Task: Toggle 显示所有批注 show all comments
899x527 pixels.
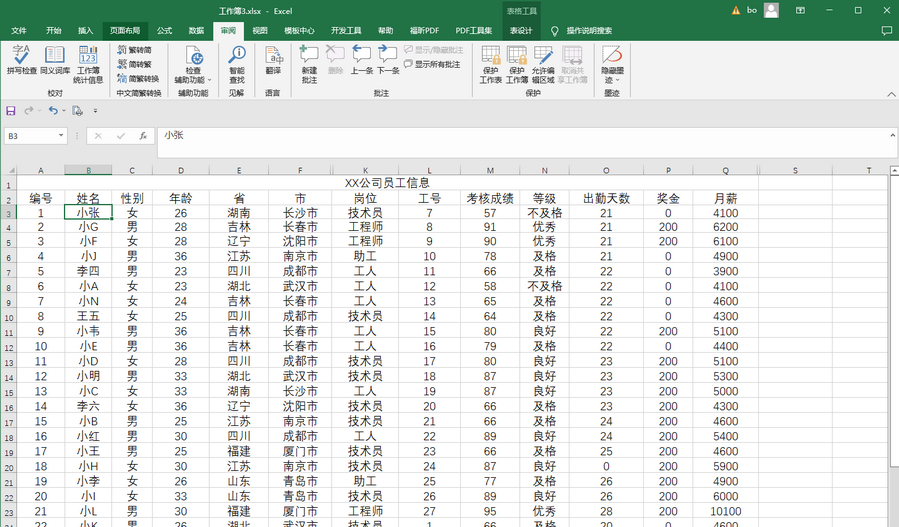Action: [x=432, y=64]
